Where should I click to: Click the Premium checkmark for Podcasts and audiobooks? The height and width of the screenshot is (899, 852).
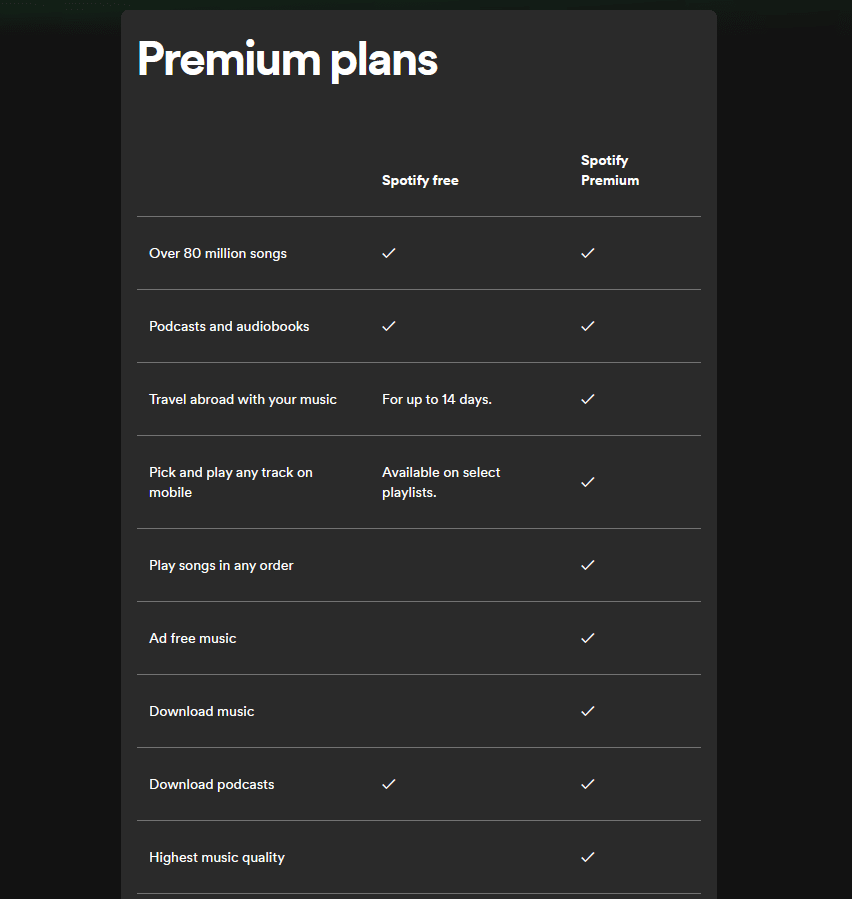(588, 326)
